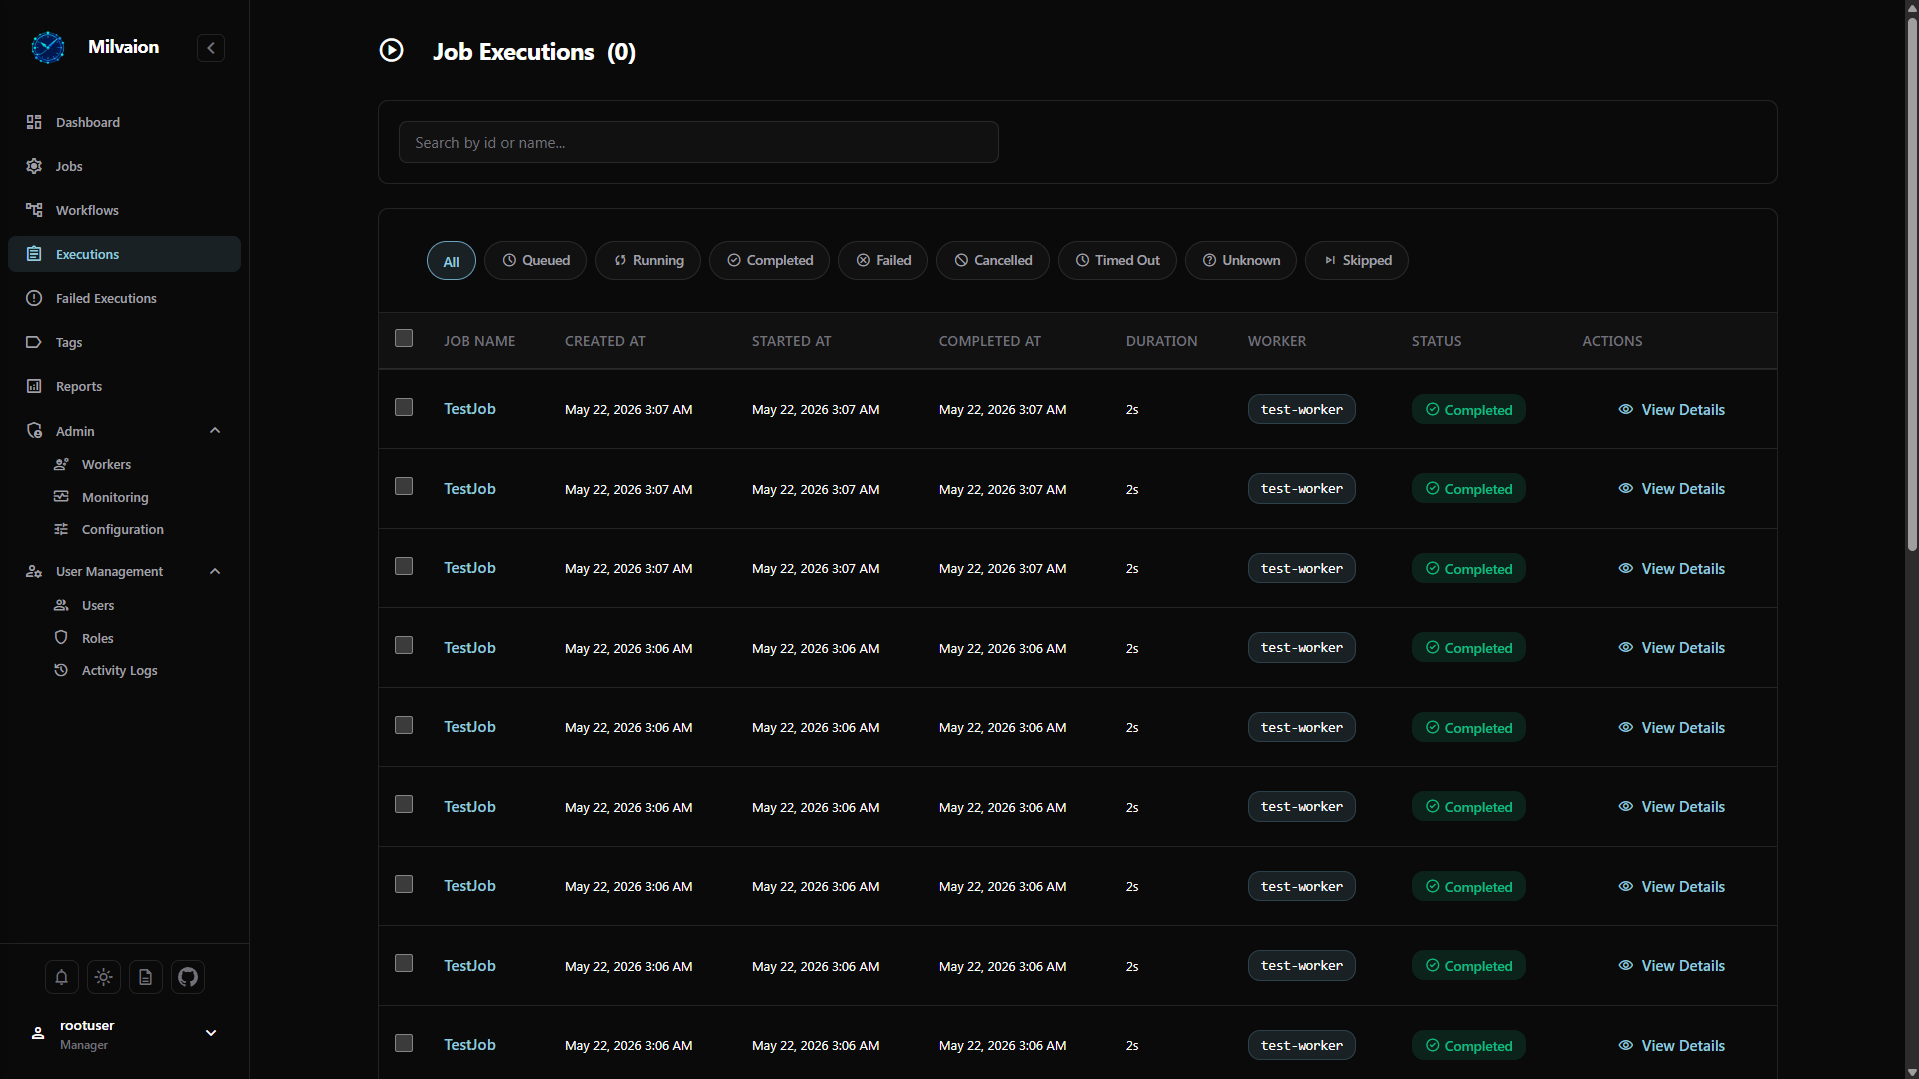Click the Workflows diagram icon in the sidebar
Viewport: 1919px width, 1079px height.
coord(34,210)
